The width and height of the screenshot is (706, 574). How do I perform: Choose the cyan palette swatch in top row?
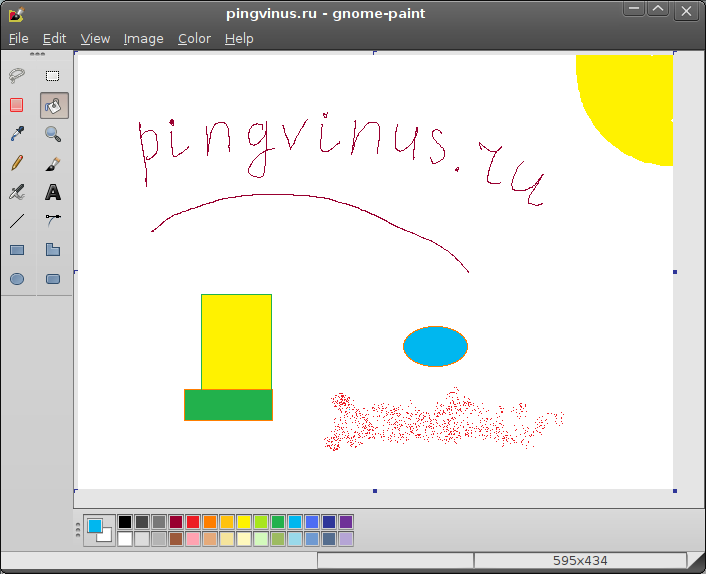pyautogui.click(x=295, y=522)
